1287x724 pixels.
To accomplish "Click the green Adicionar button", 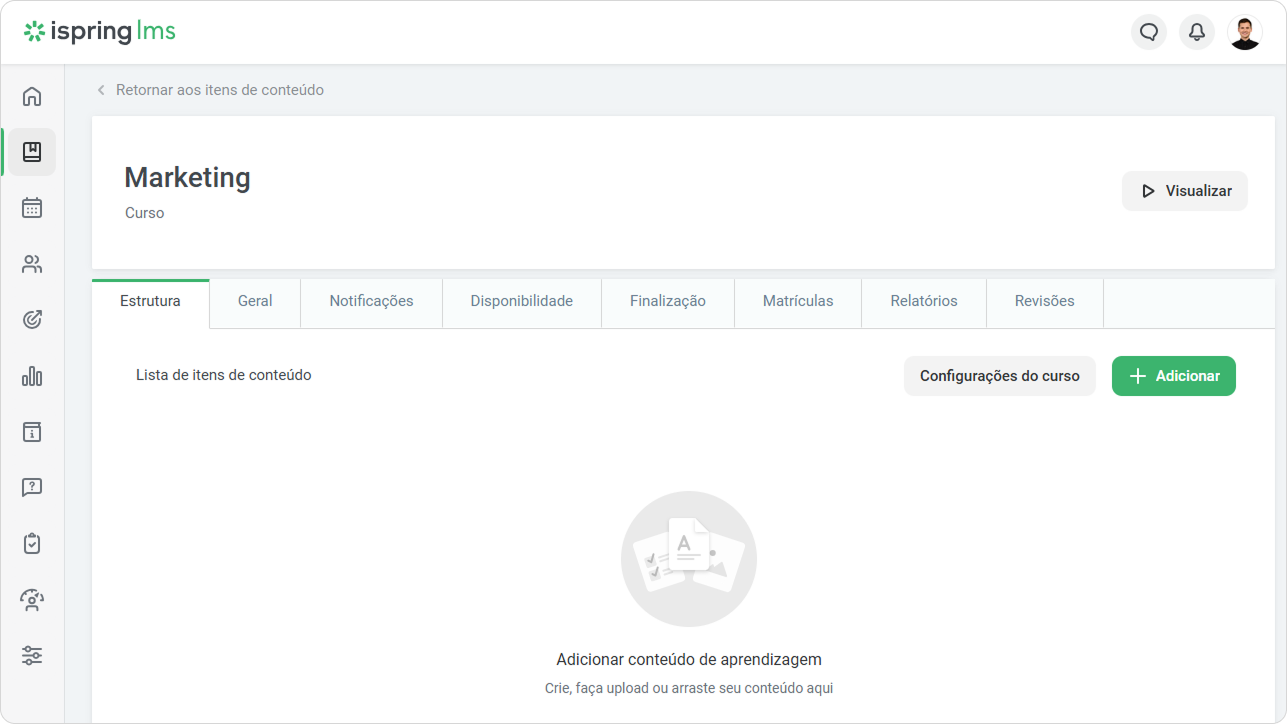I will click(x=1174, y=376).
